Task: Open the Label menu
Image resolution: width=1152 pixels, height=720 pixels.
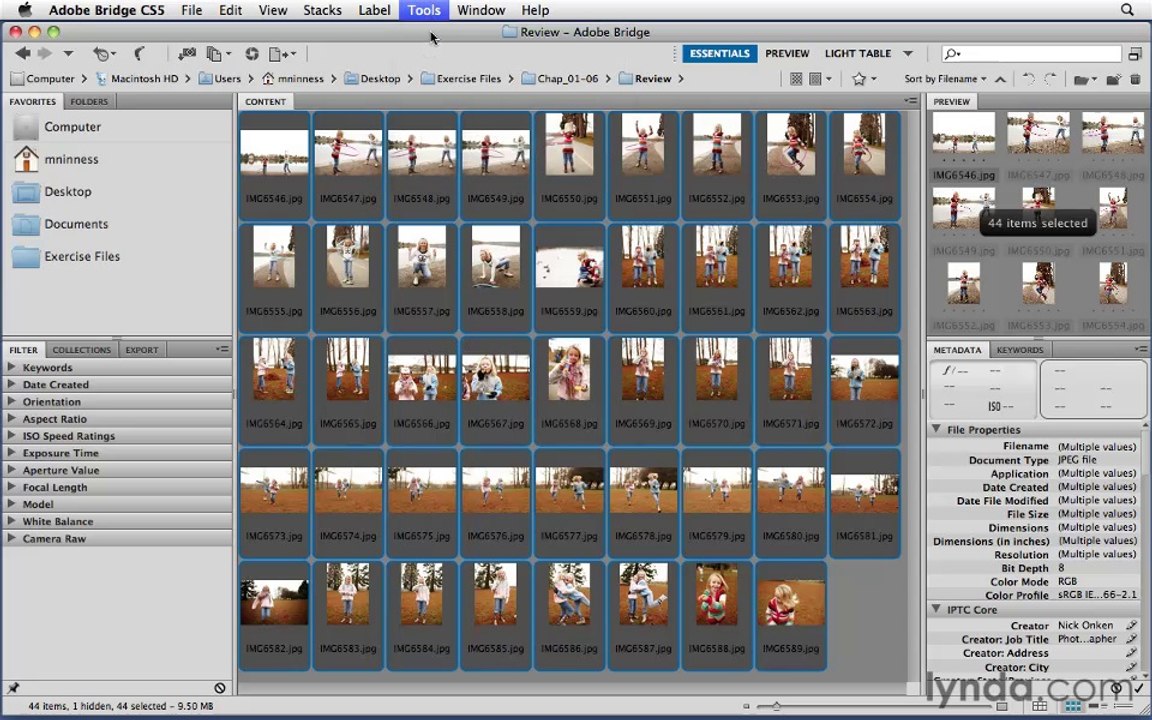Action: pos(374,10)
